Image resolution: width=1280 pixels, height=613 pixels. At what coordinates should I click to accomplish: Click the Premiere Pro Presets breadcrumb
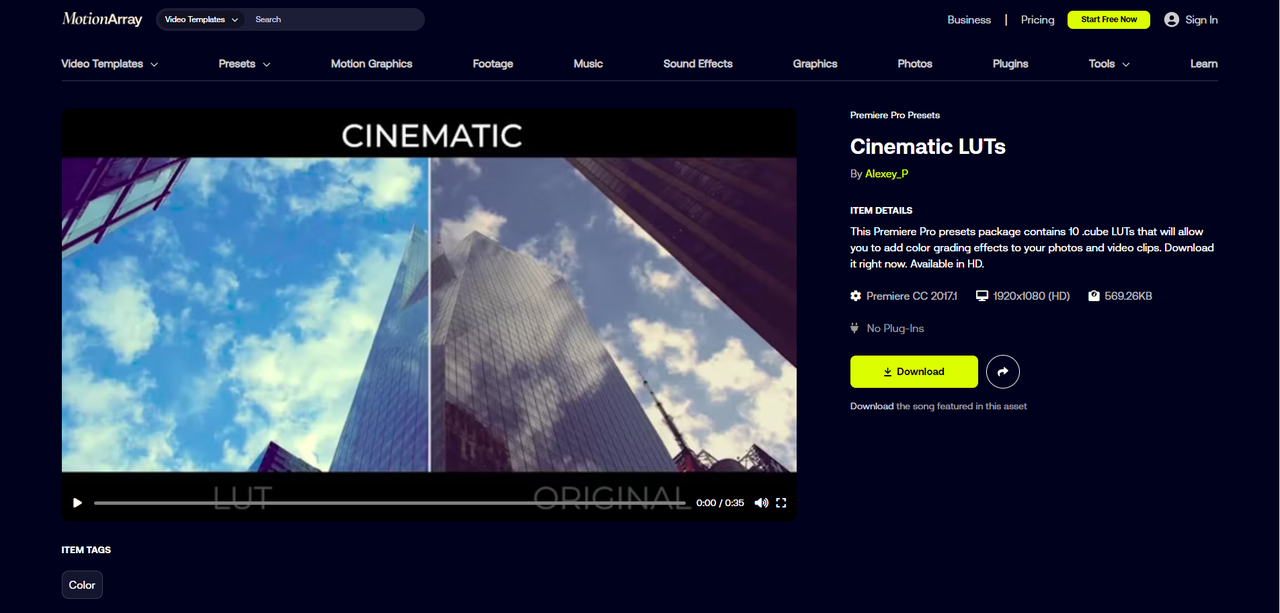(x=894, y=115)
